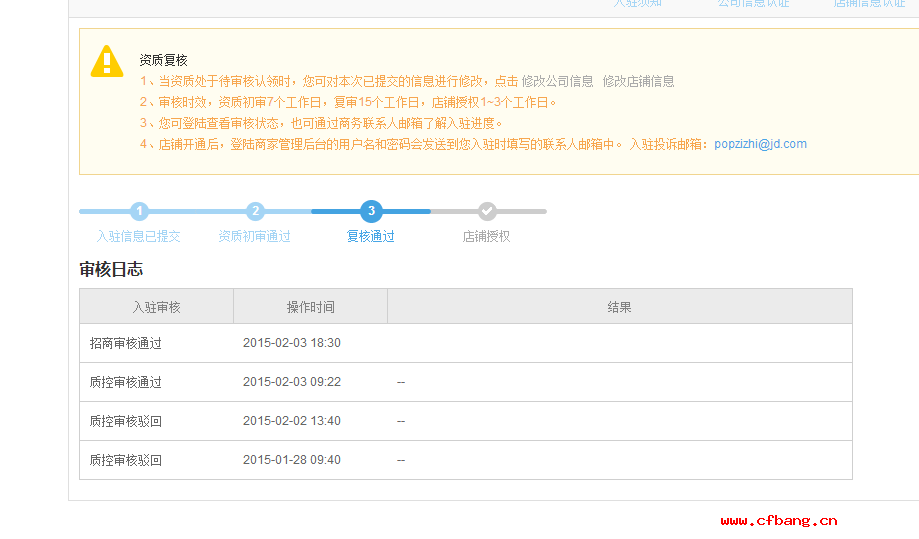This screenshot has width=919, height=539.
Task: Click the 操作时间 column header
Action: pyautogui.click(x=311, y=307)
